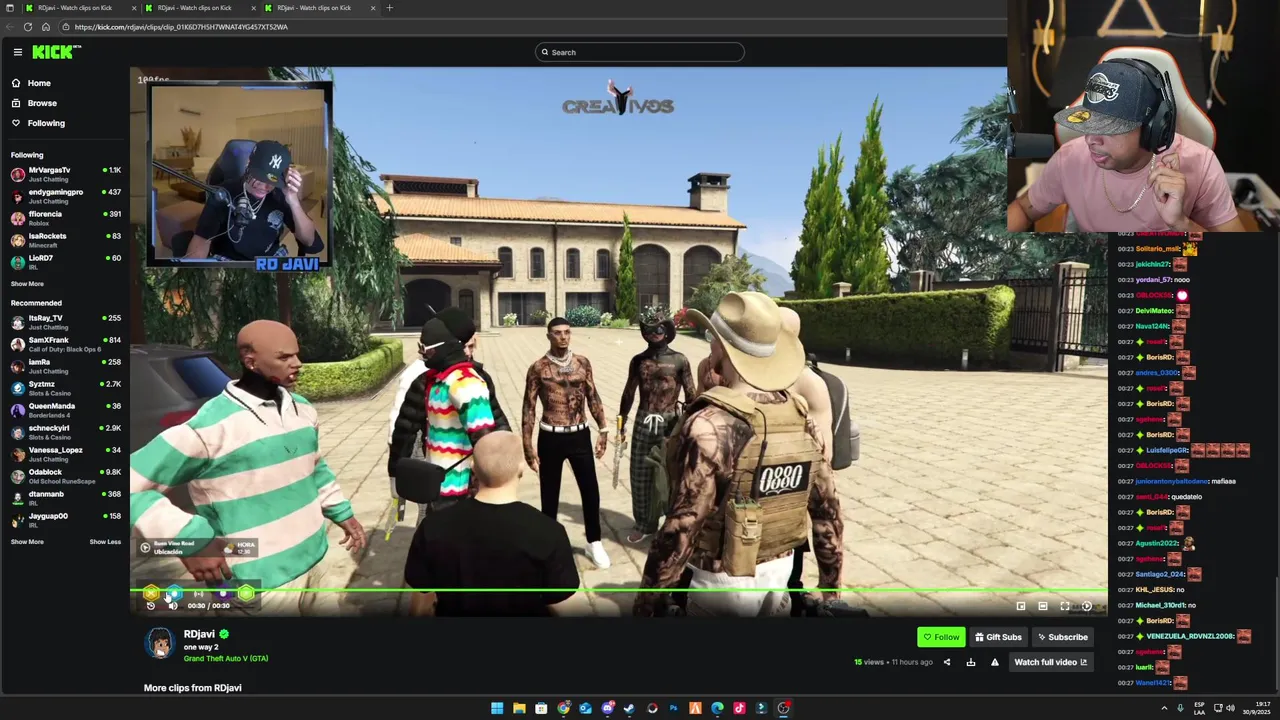Open Google Chrome from the taskbar
This screenshot has height=720, width=1280.
tap(563, 708)
